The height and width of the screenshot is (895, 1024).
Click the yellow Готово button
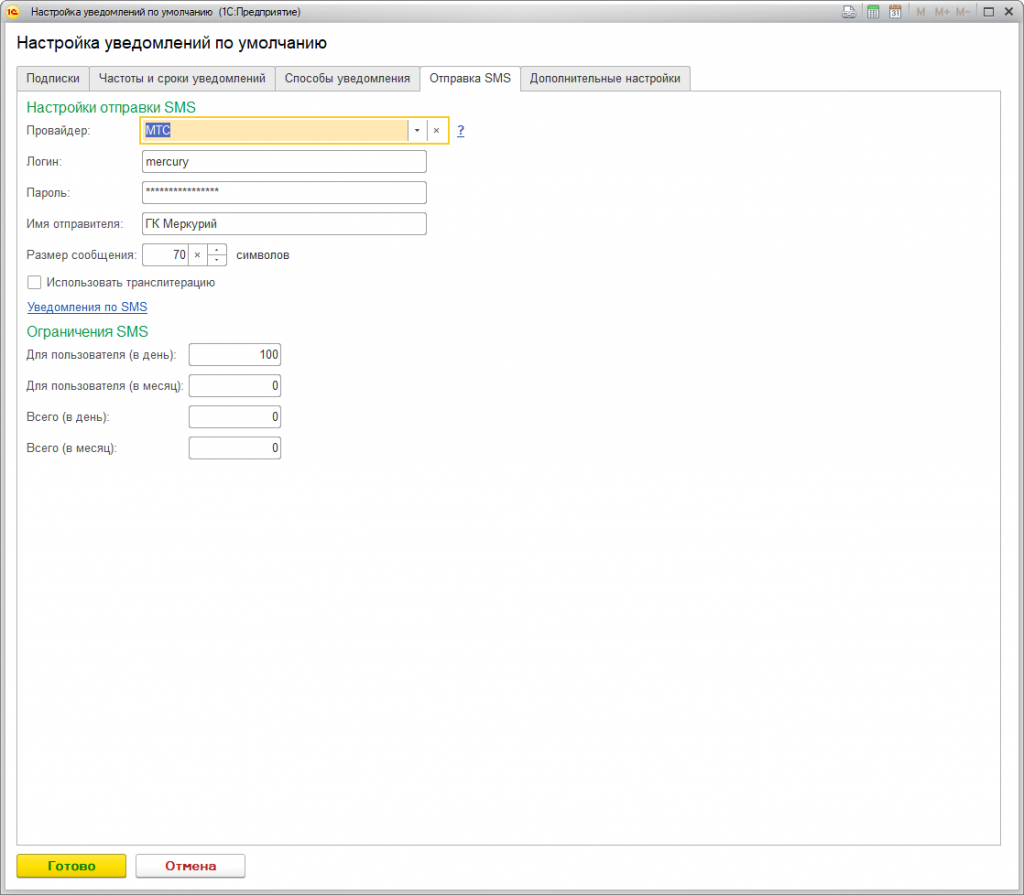click(x=71, y=866)
